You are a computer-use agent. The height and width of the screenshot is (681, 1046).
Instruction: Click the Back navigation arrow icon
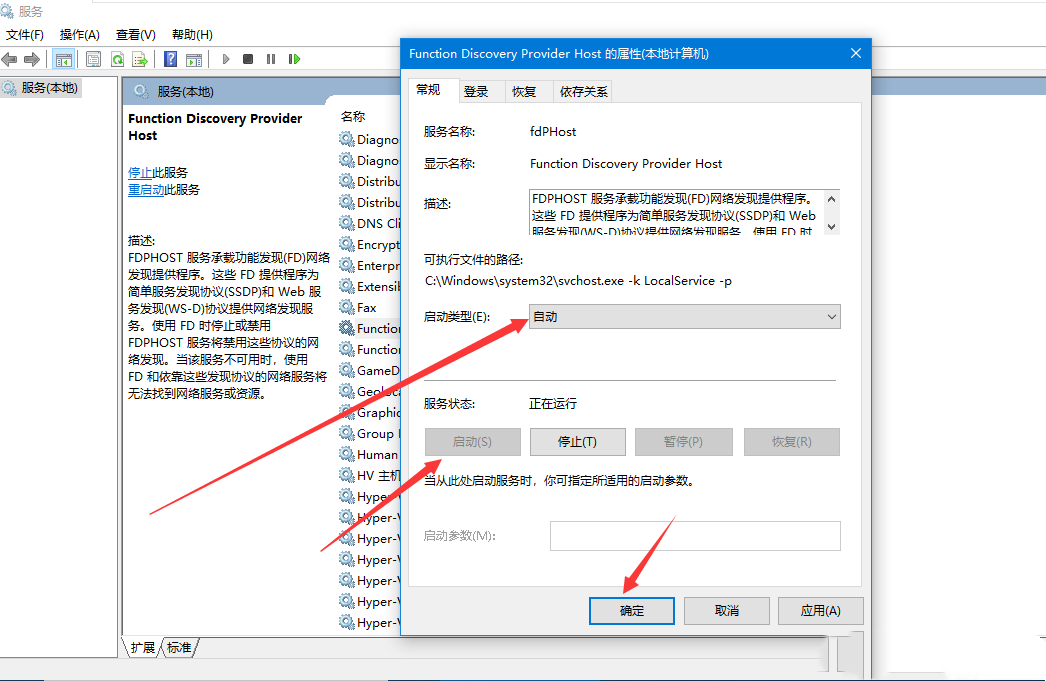(9, 58)
